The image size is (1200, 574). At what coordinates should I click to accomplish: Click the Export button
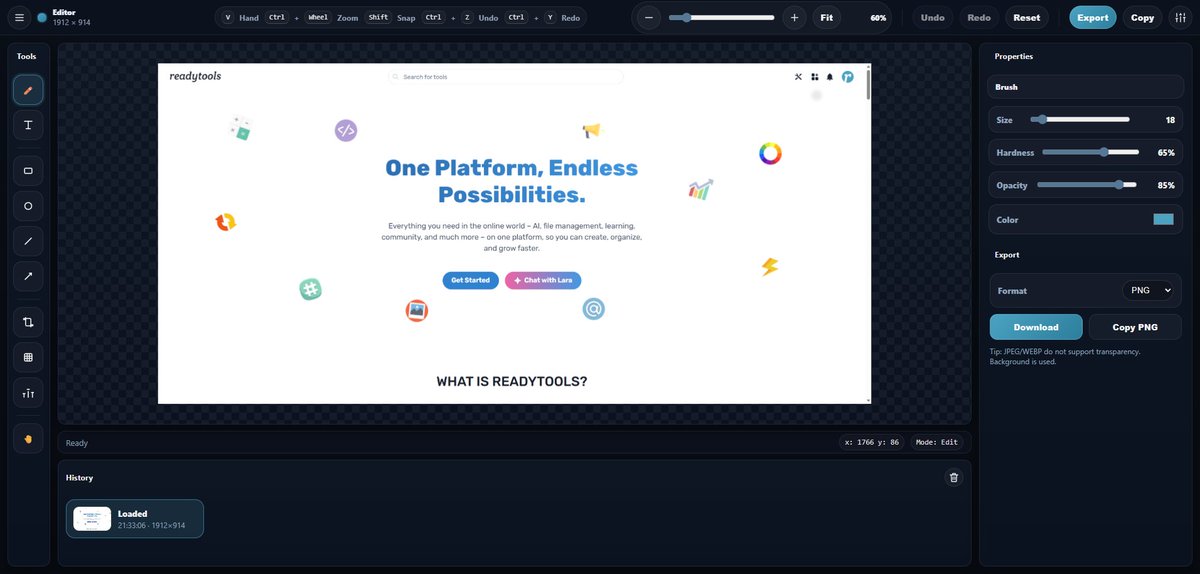(1093, 17)
